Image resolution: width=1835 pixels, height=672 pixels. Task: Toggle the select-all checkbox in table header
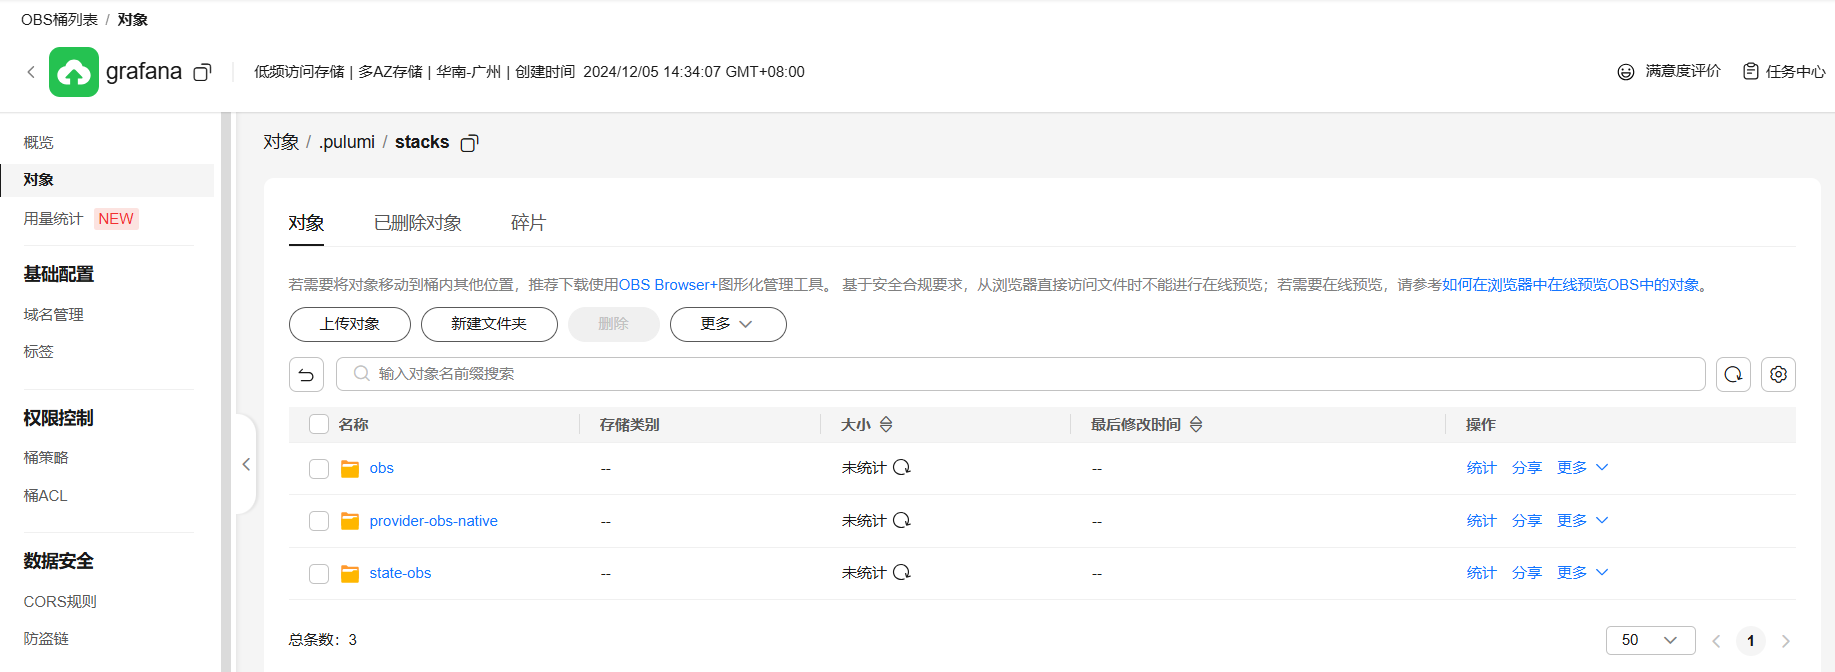[319, 424]
